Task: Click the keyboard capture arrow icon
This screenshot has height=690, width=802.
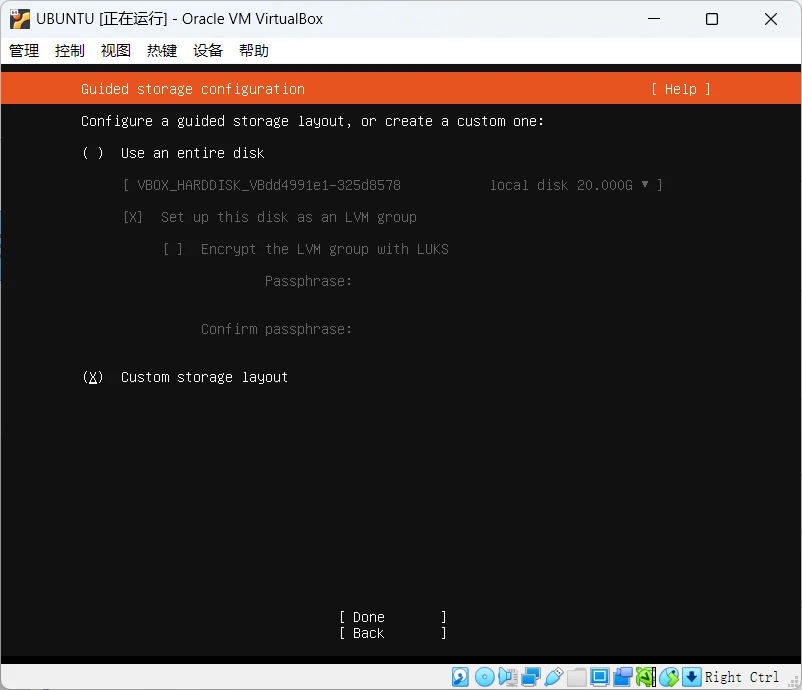Action: pos(692,677)
